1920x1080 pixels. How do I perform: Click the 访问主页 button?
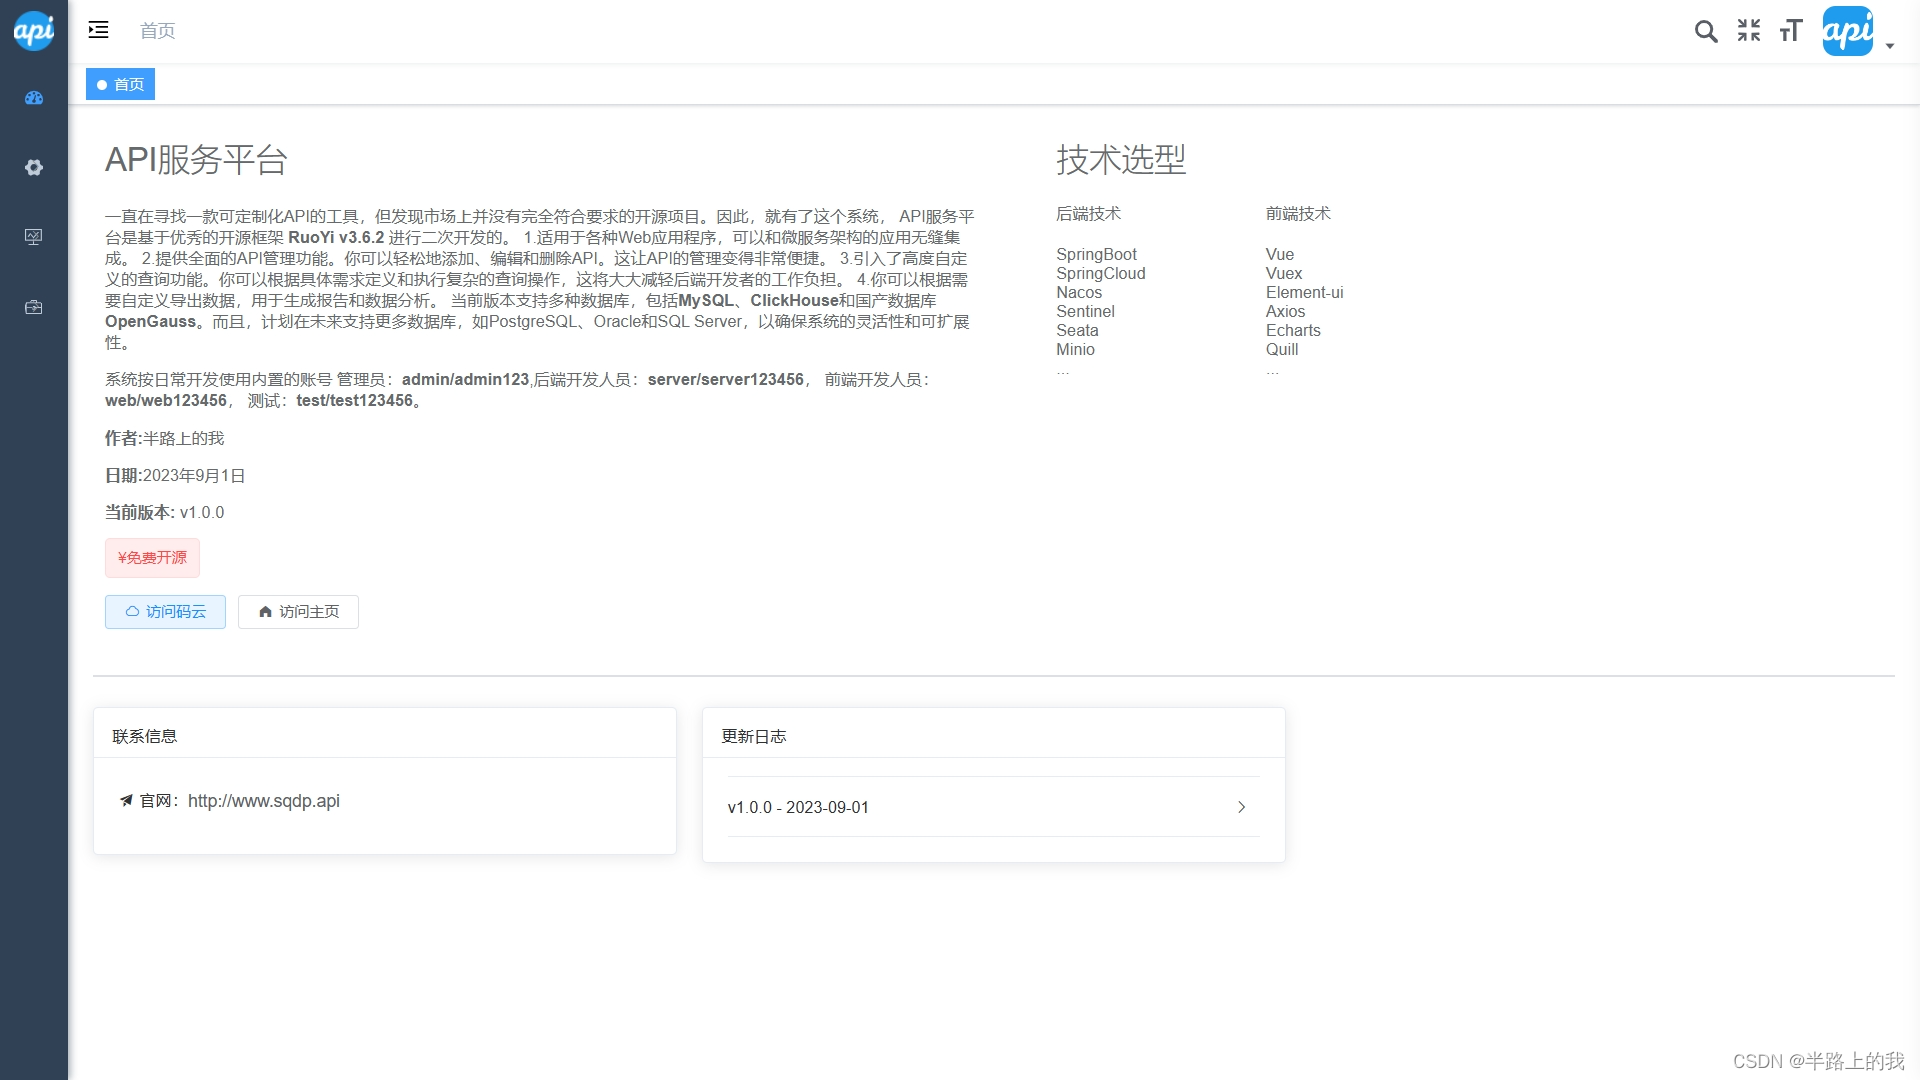pos(298,612)
